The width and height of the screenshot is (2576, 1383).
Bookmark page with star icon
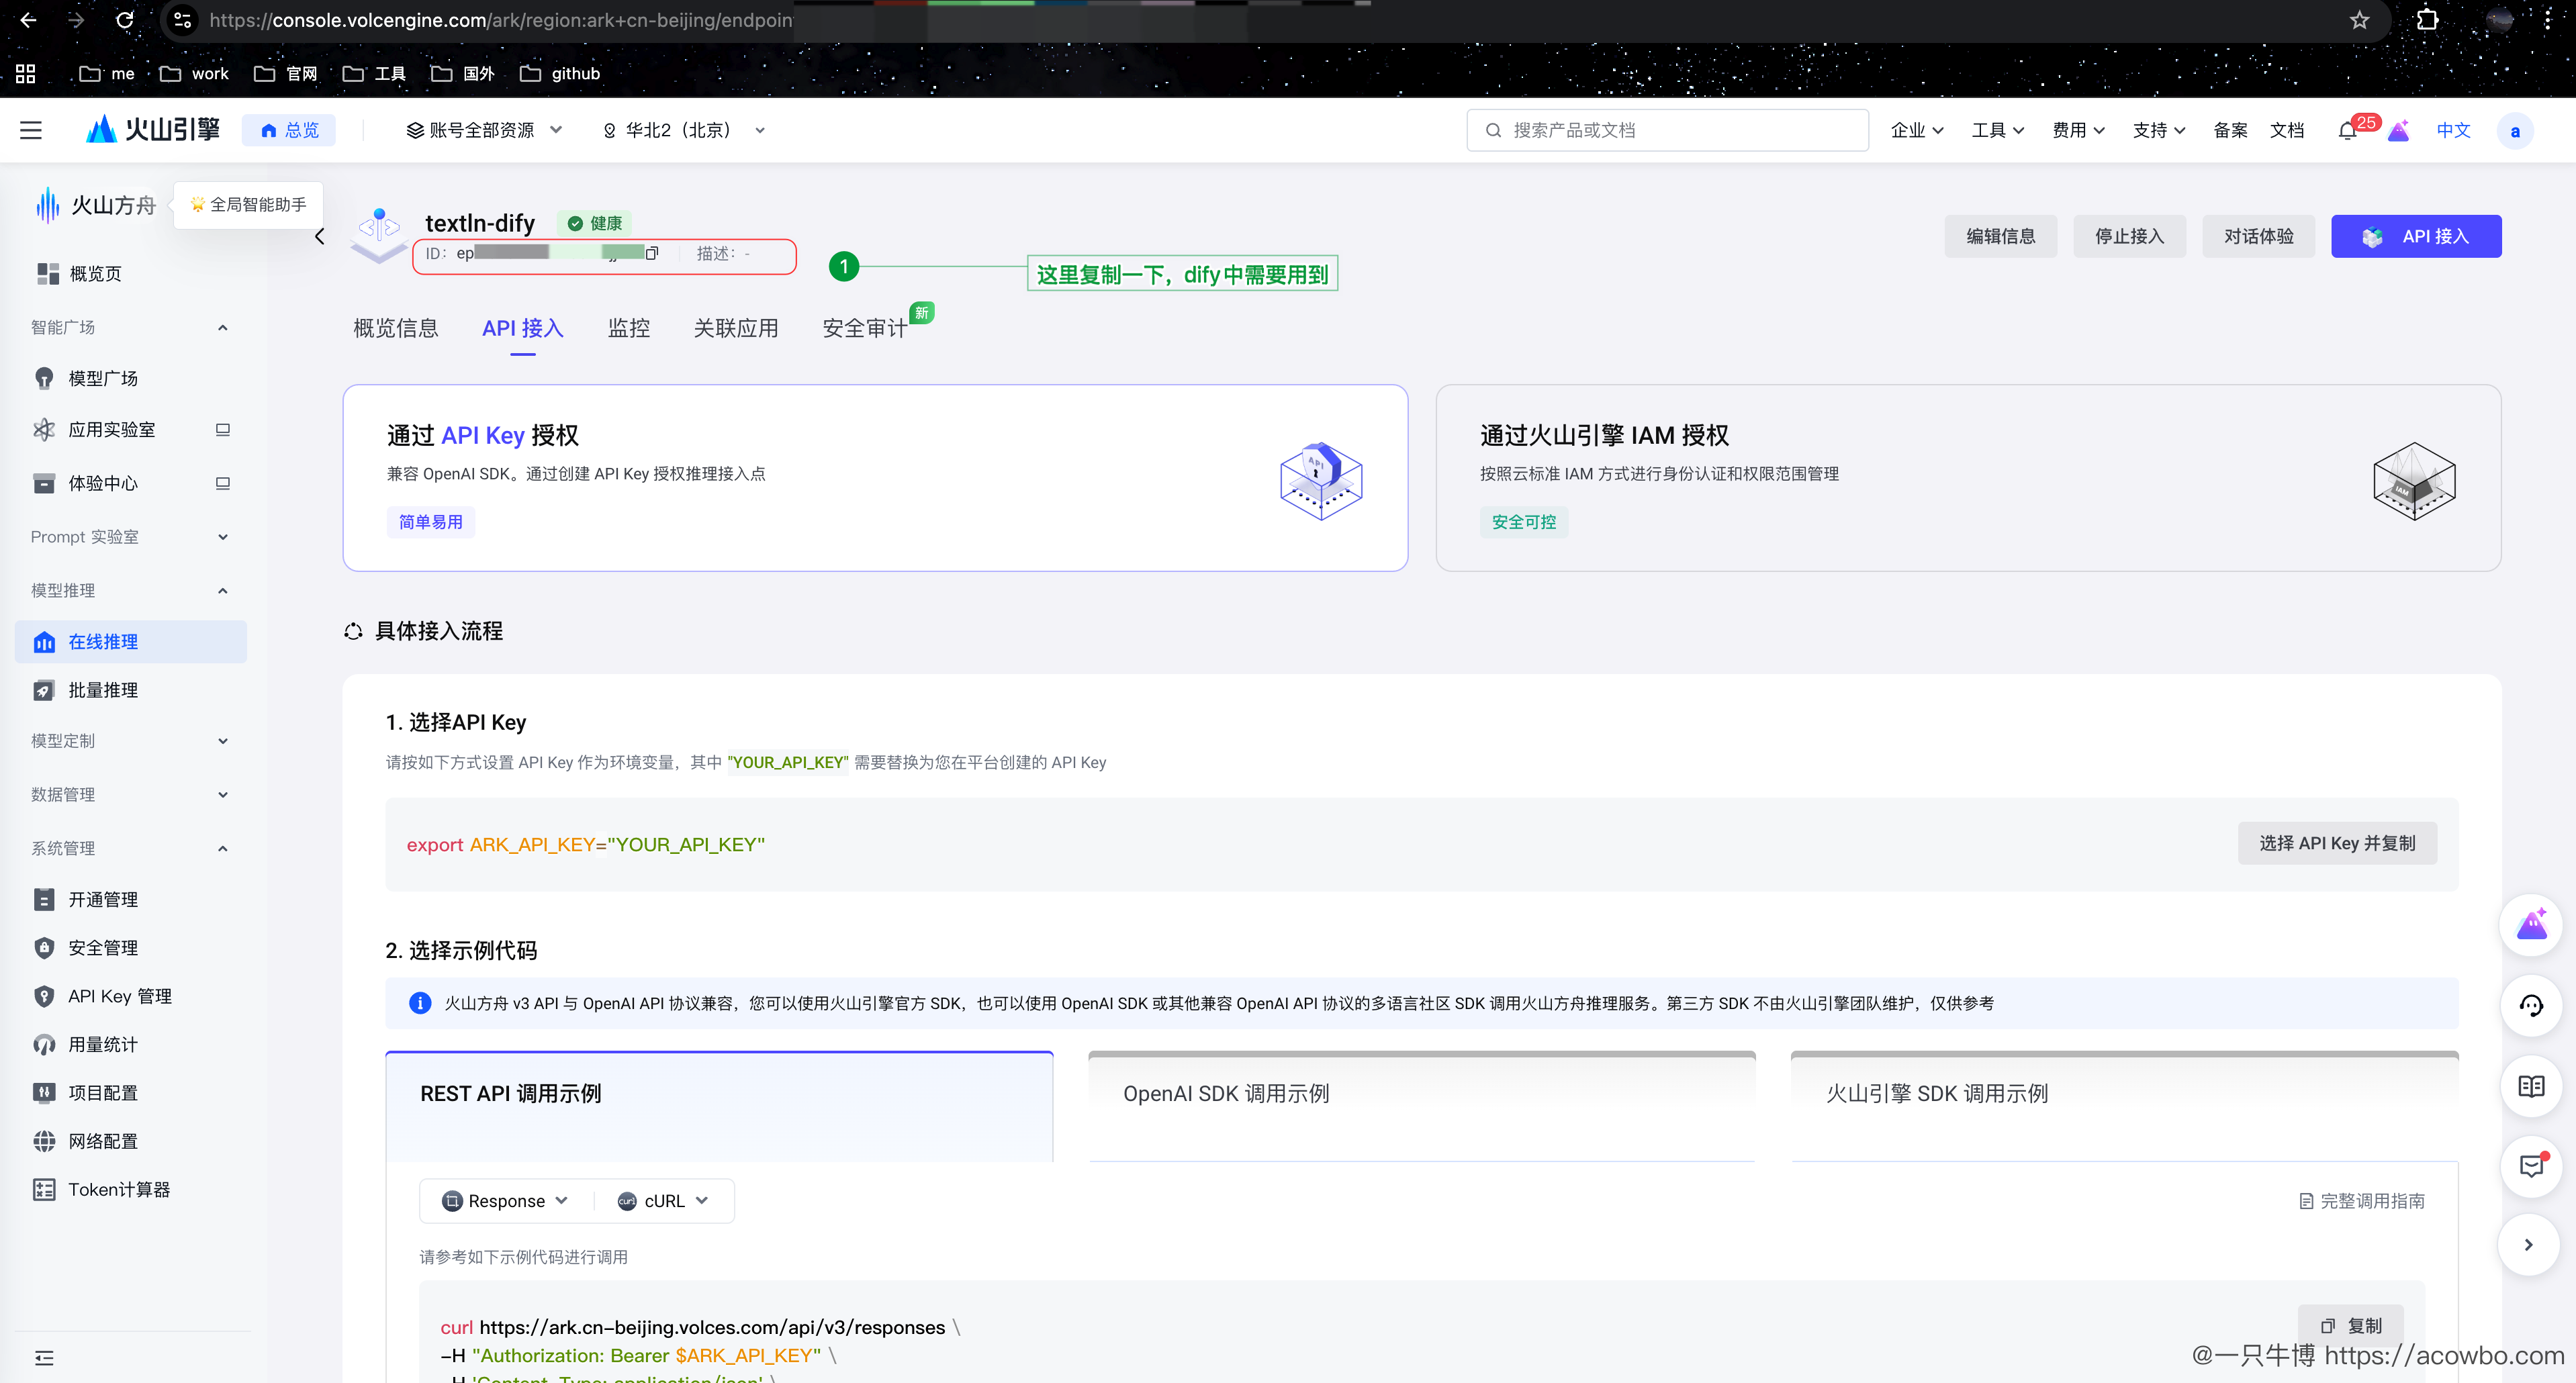(2360, 20)
